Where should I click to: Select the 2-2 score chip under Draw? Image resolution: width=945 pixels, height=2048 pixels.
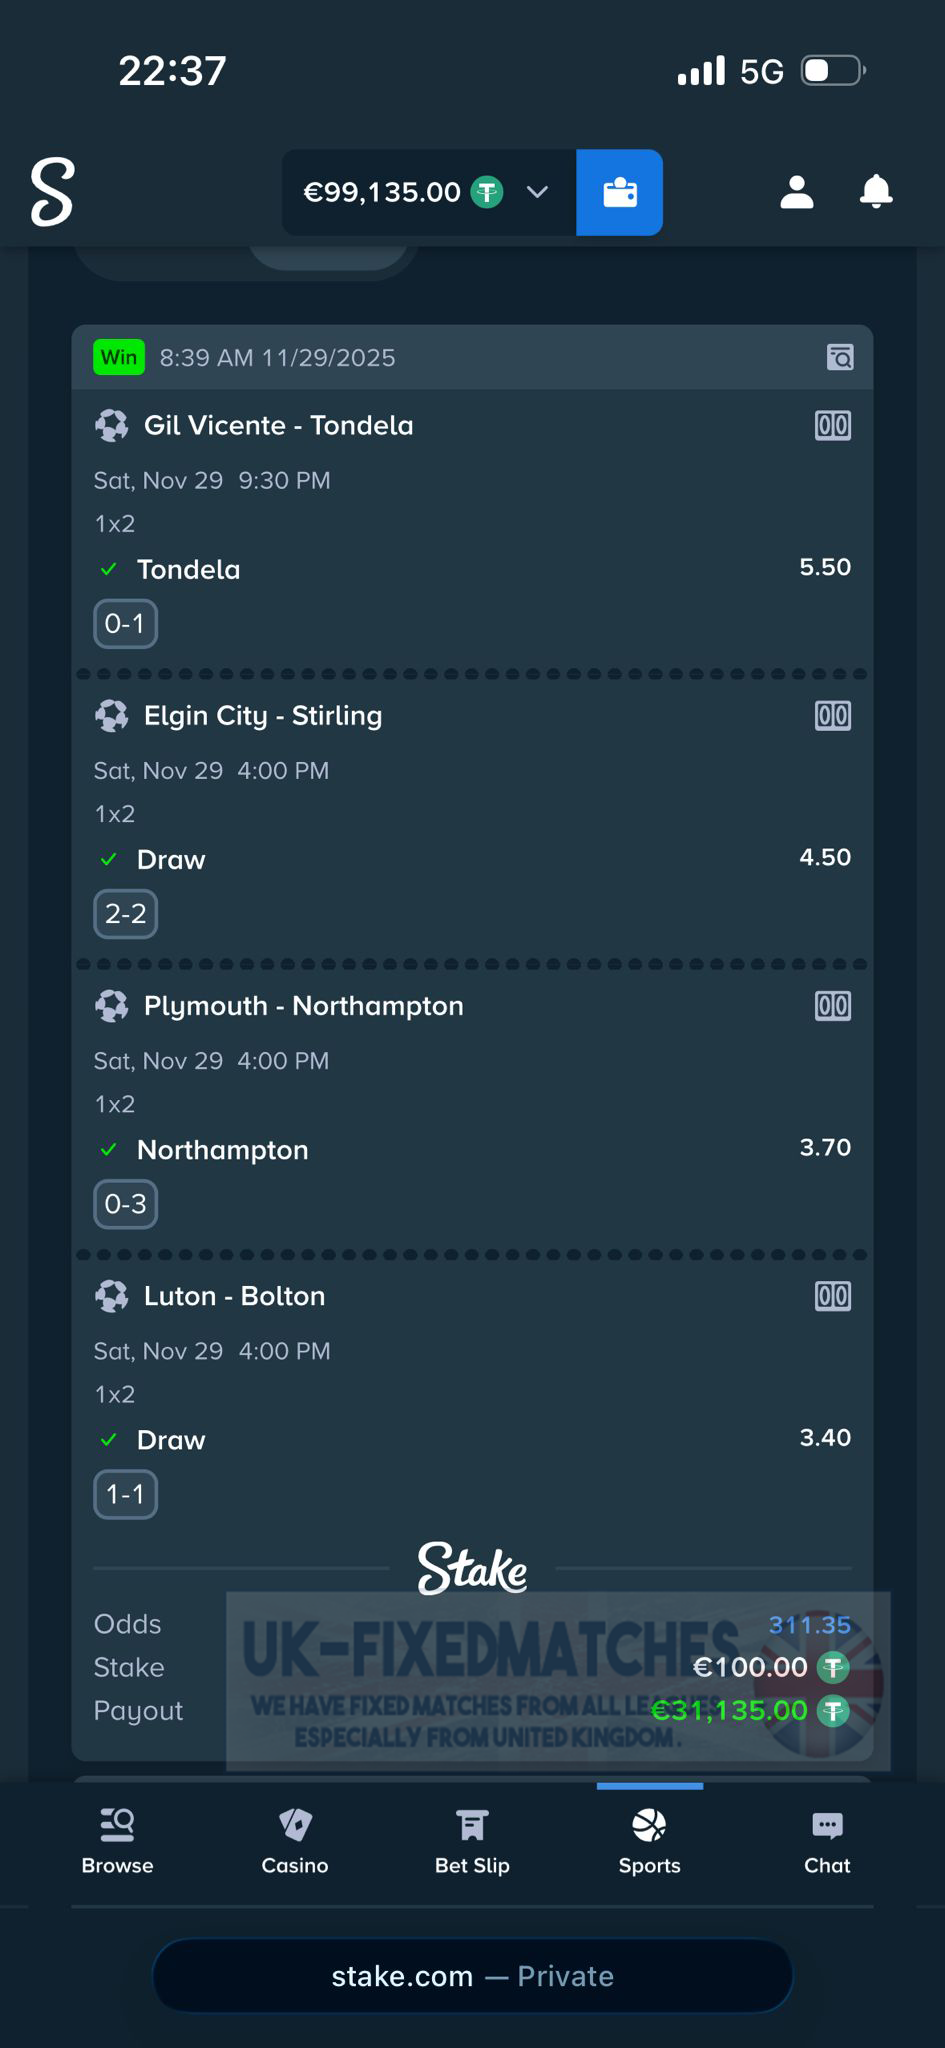pos(125,913)
